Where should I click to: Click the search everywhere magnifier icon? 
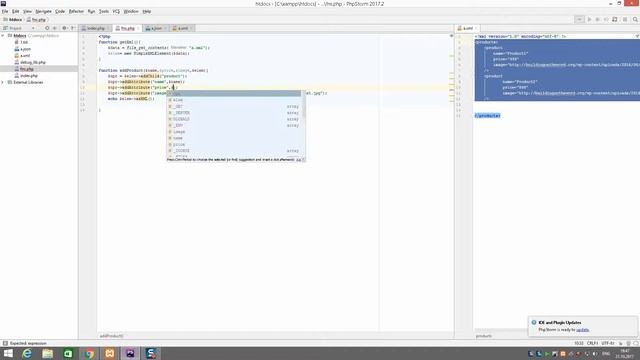tap(635, 19)
